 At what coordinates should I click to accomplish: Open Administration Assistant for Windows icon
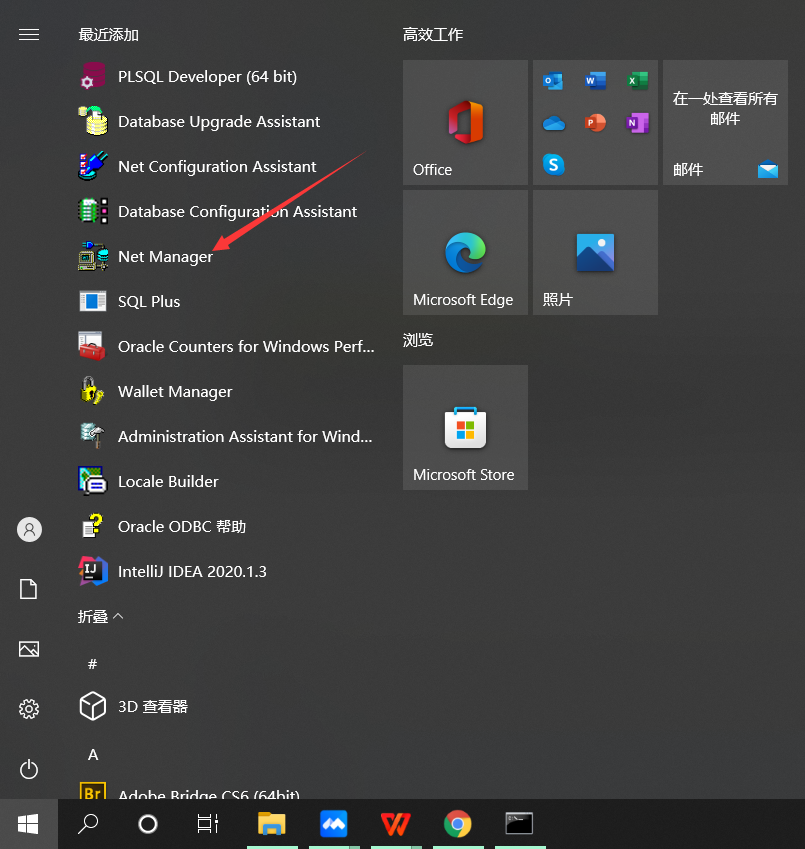(93, 436)
